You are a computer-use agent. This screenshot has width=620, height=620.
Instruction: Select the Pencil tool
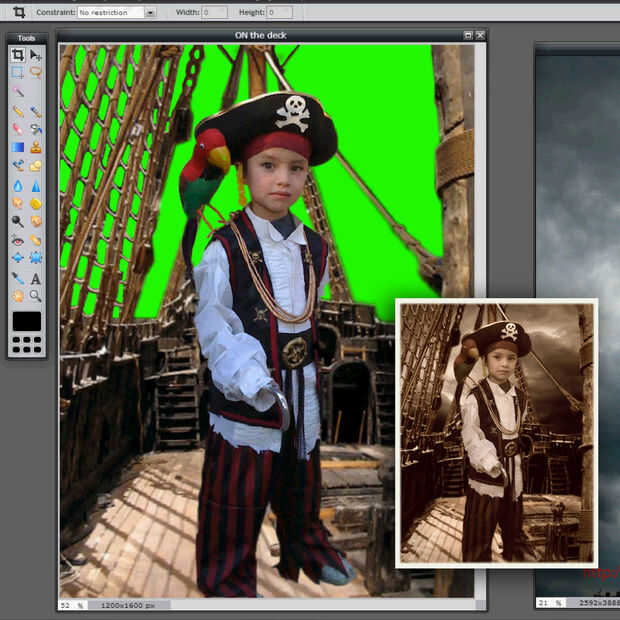17,112
